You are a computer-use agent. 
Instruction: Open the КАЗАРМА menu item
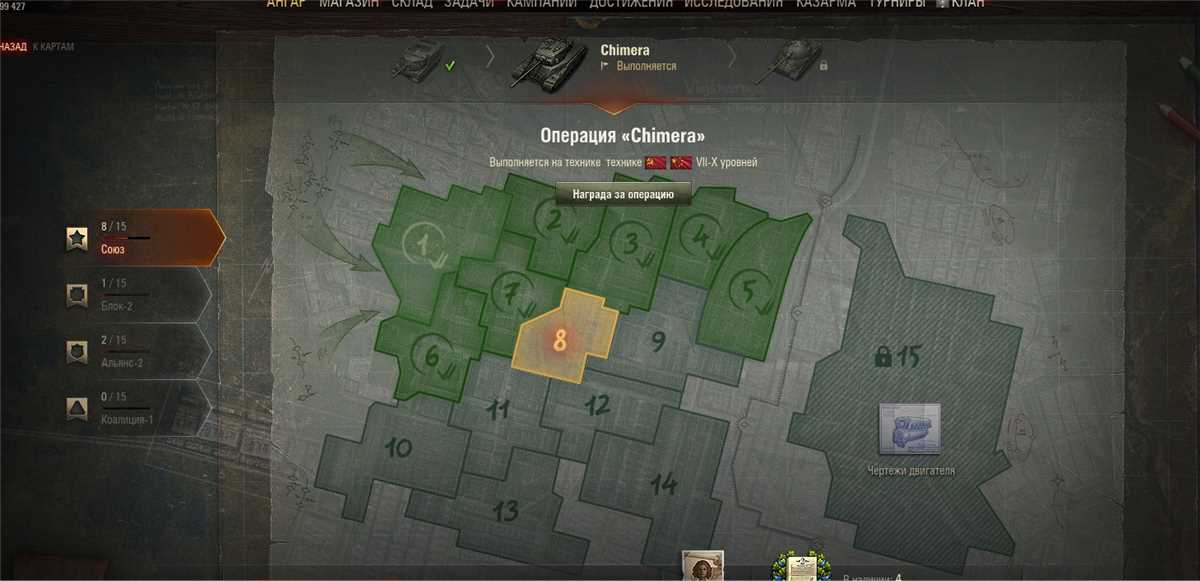pos(826,4)
